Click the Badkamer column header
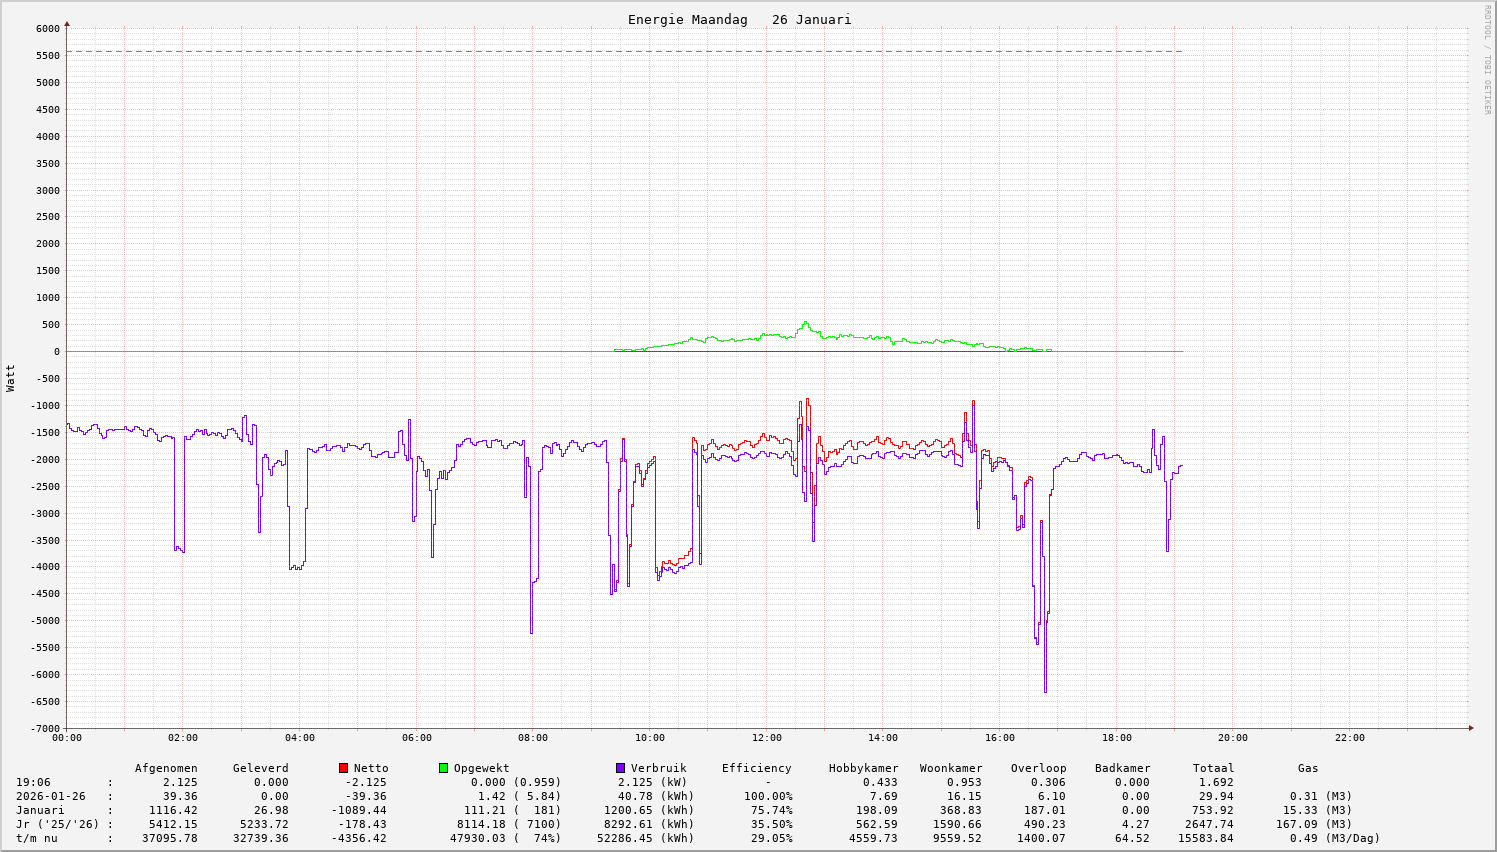The image size is (1497, 852). (1122, 768)
